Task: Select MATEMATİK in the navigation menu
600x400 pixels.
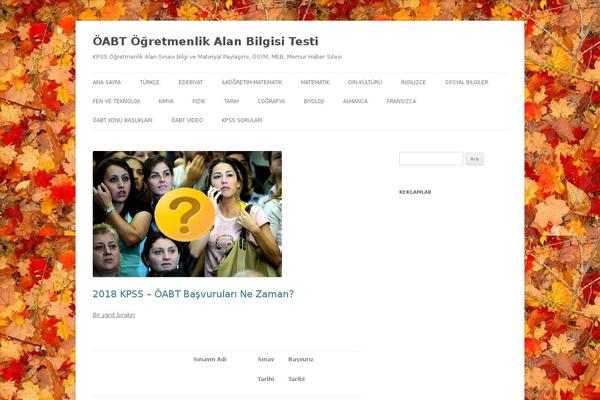Action: click(x=315, y=82)
